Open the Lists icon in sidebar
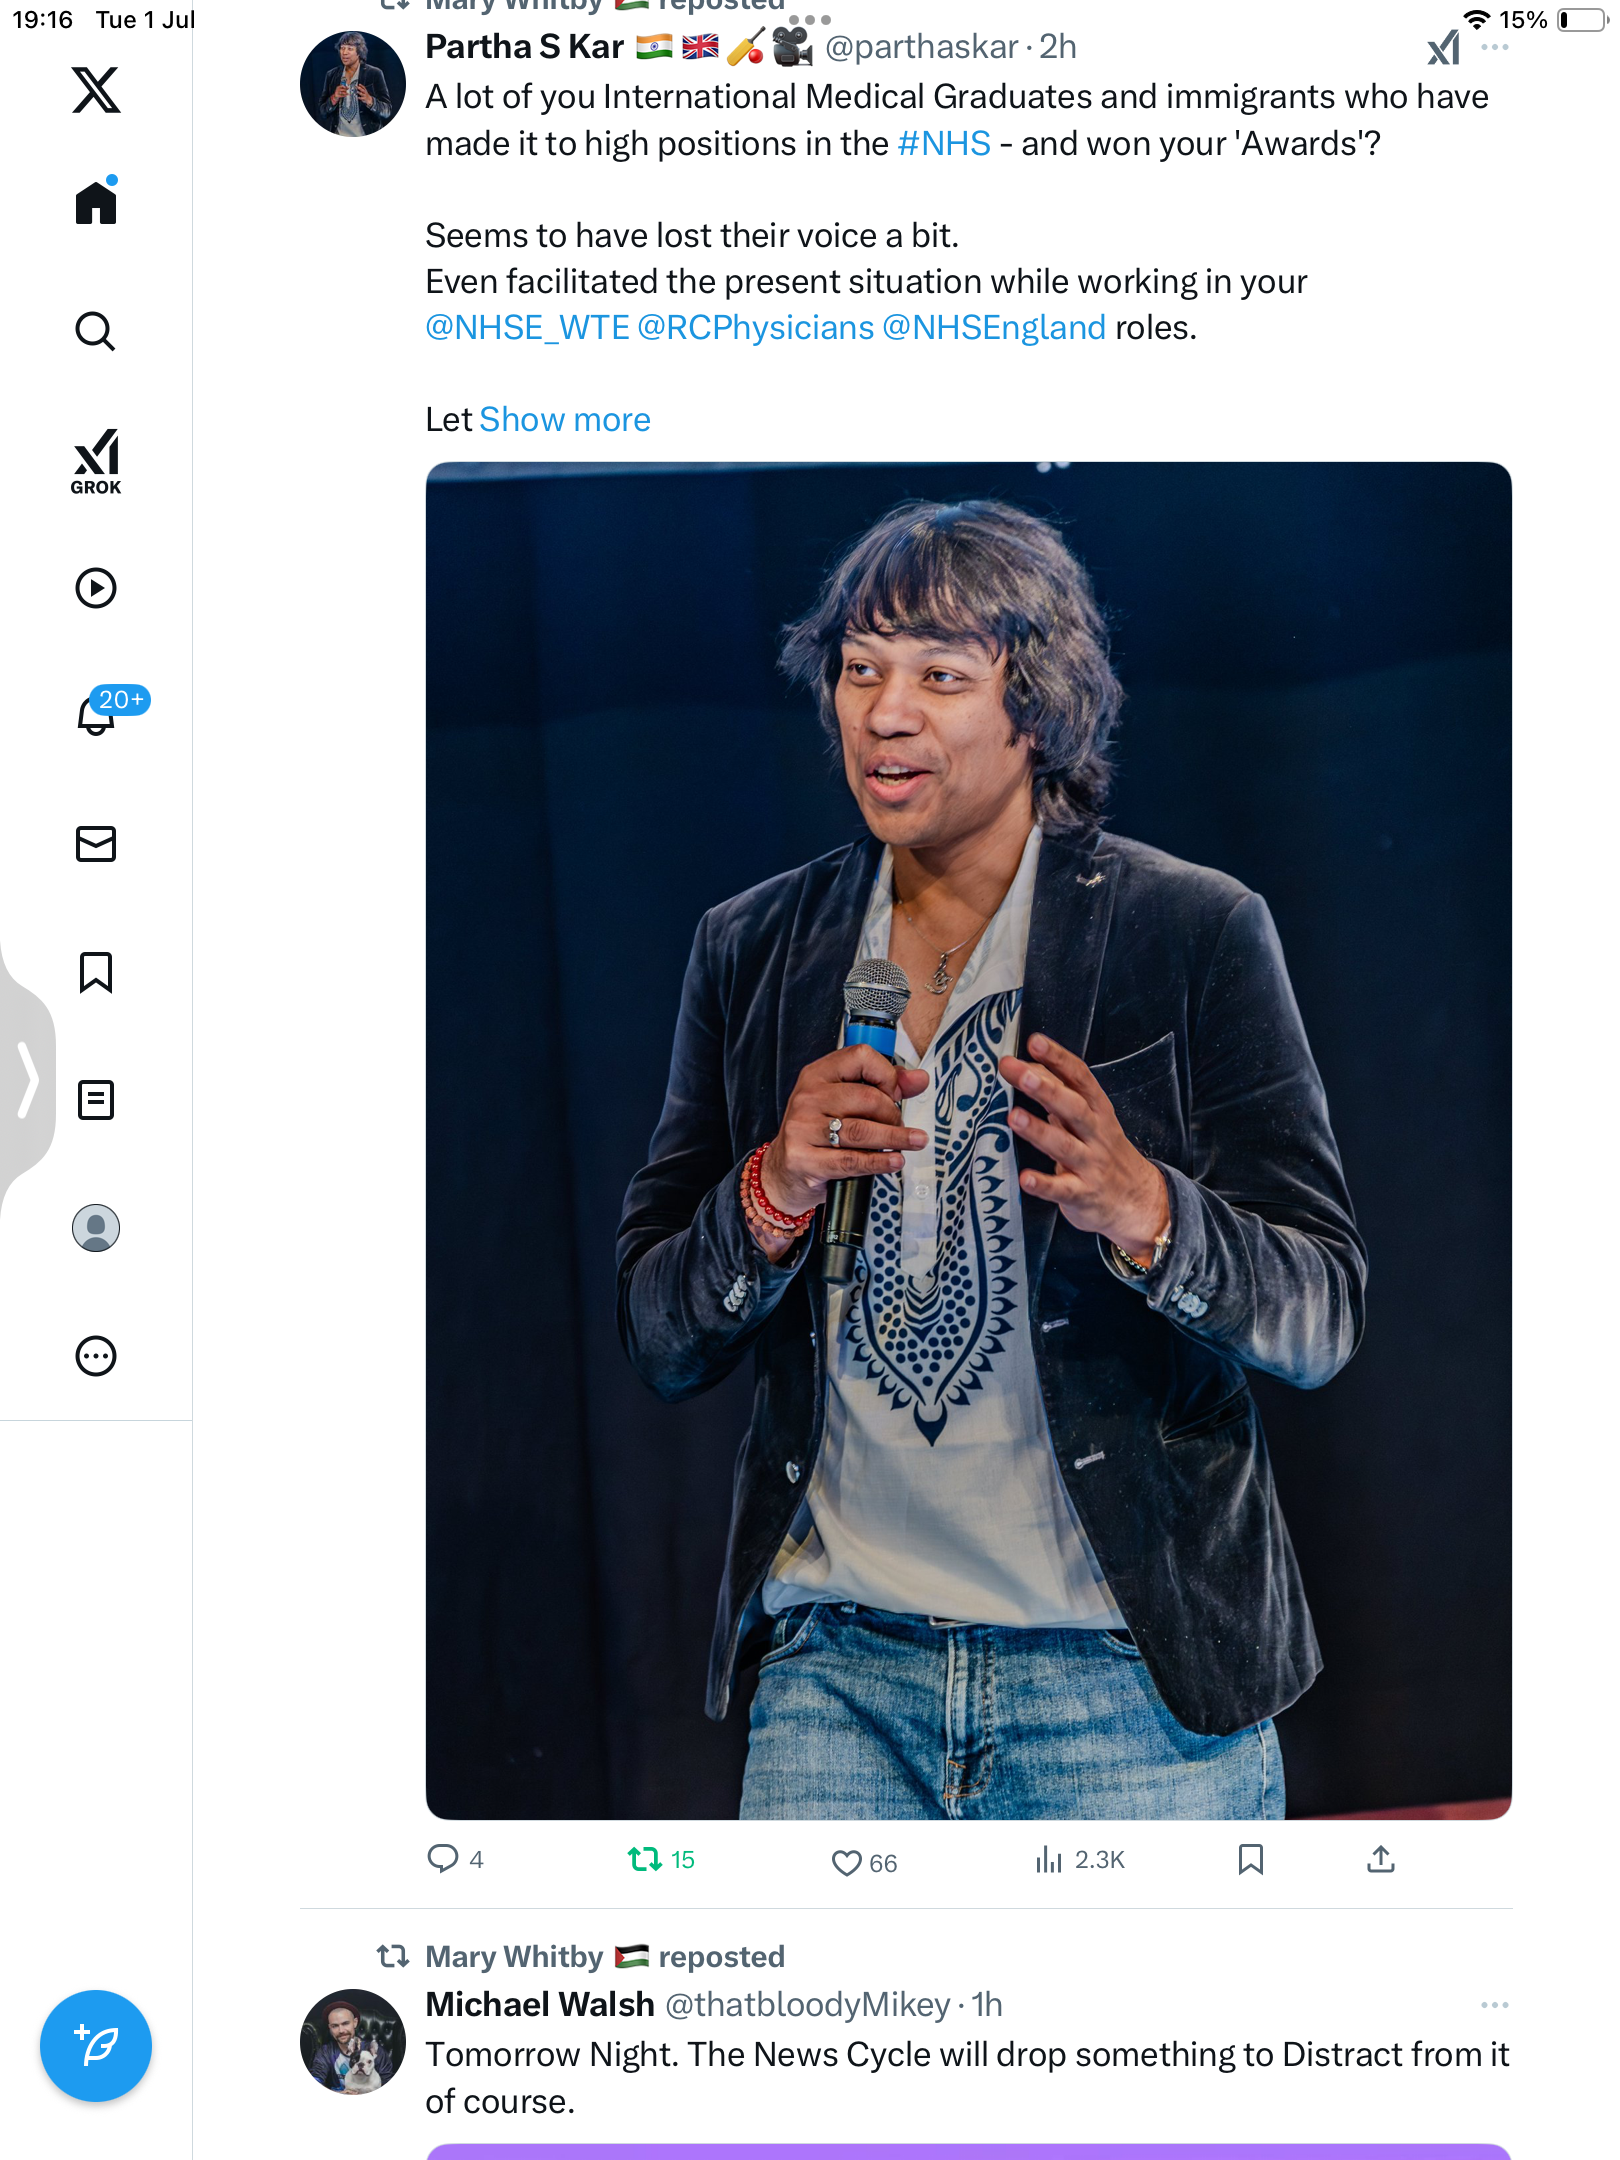The width and height of the screenshot is (1620, 2160). [96, 1100]
